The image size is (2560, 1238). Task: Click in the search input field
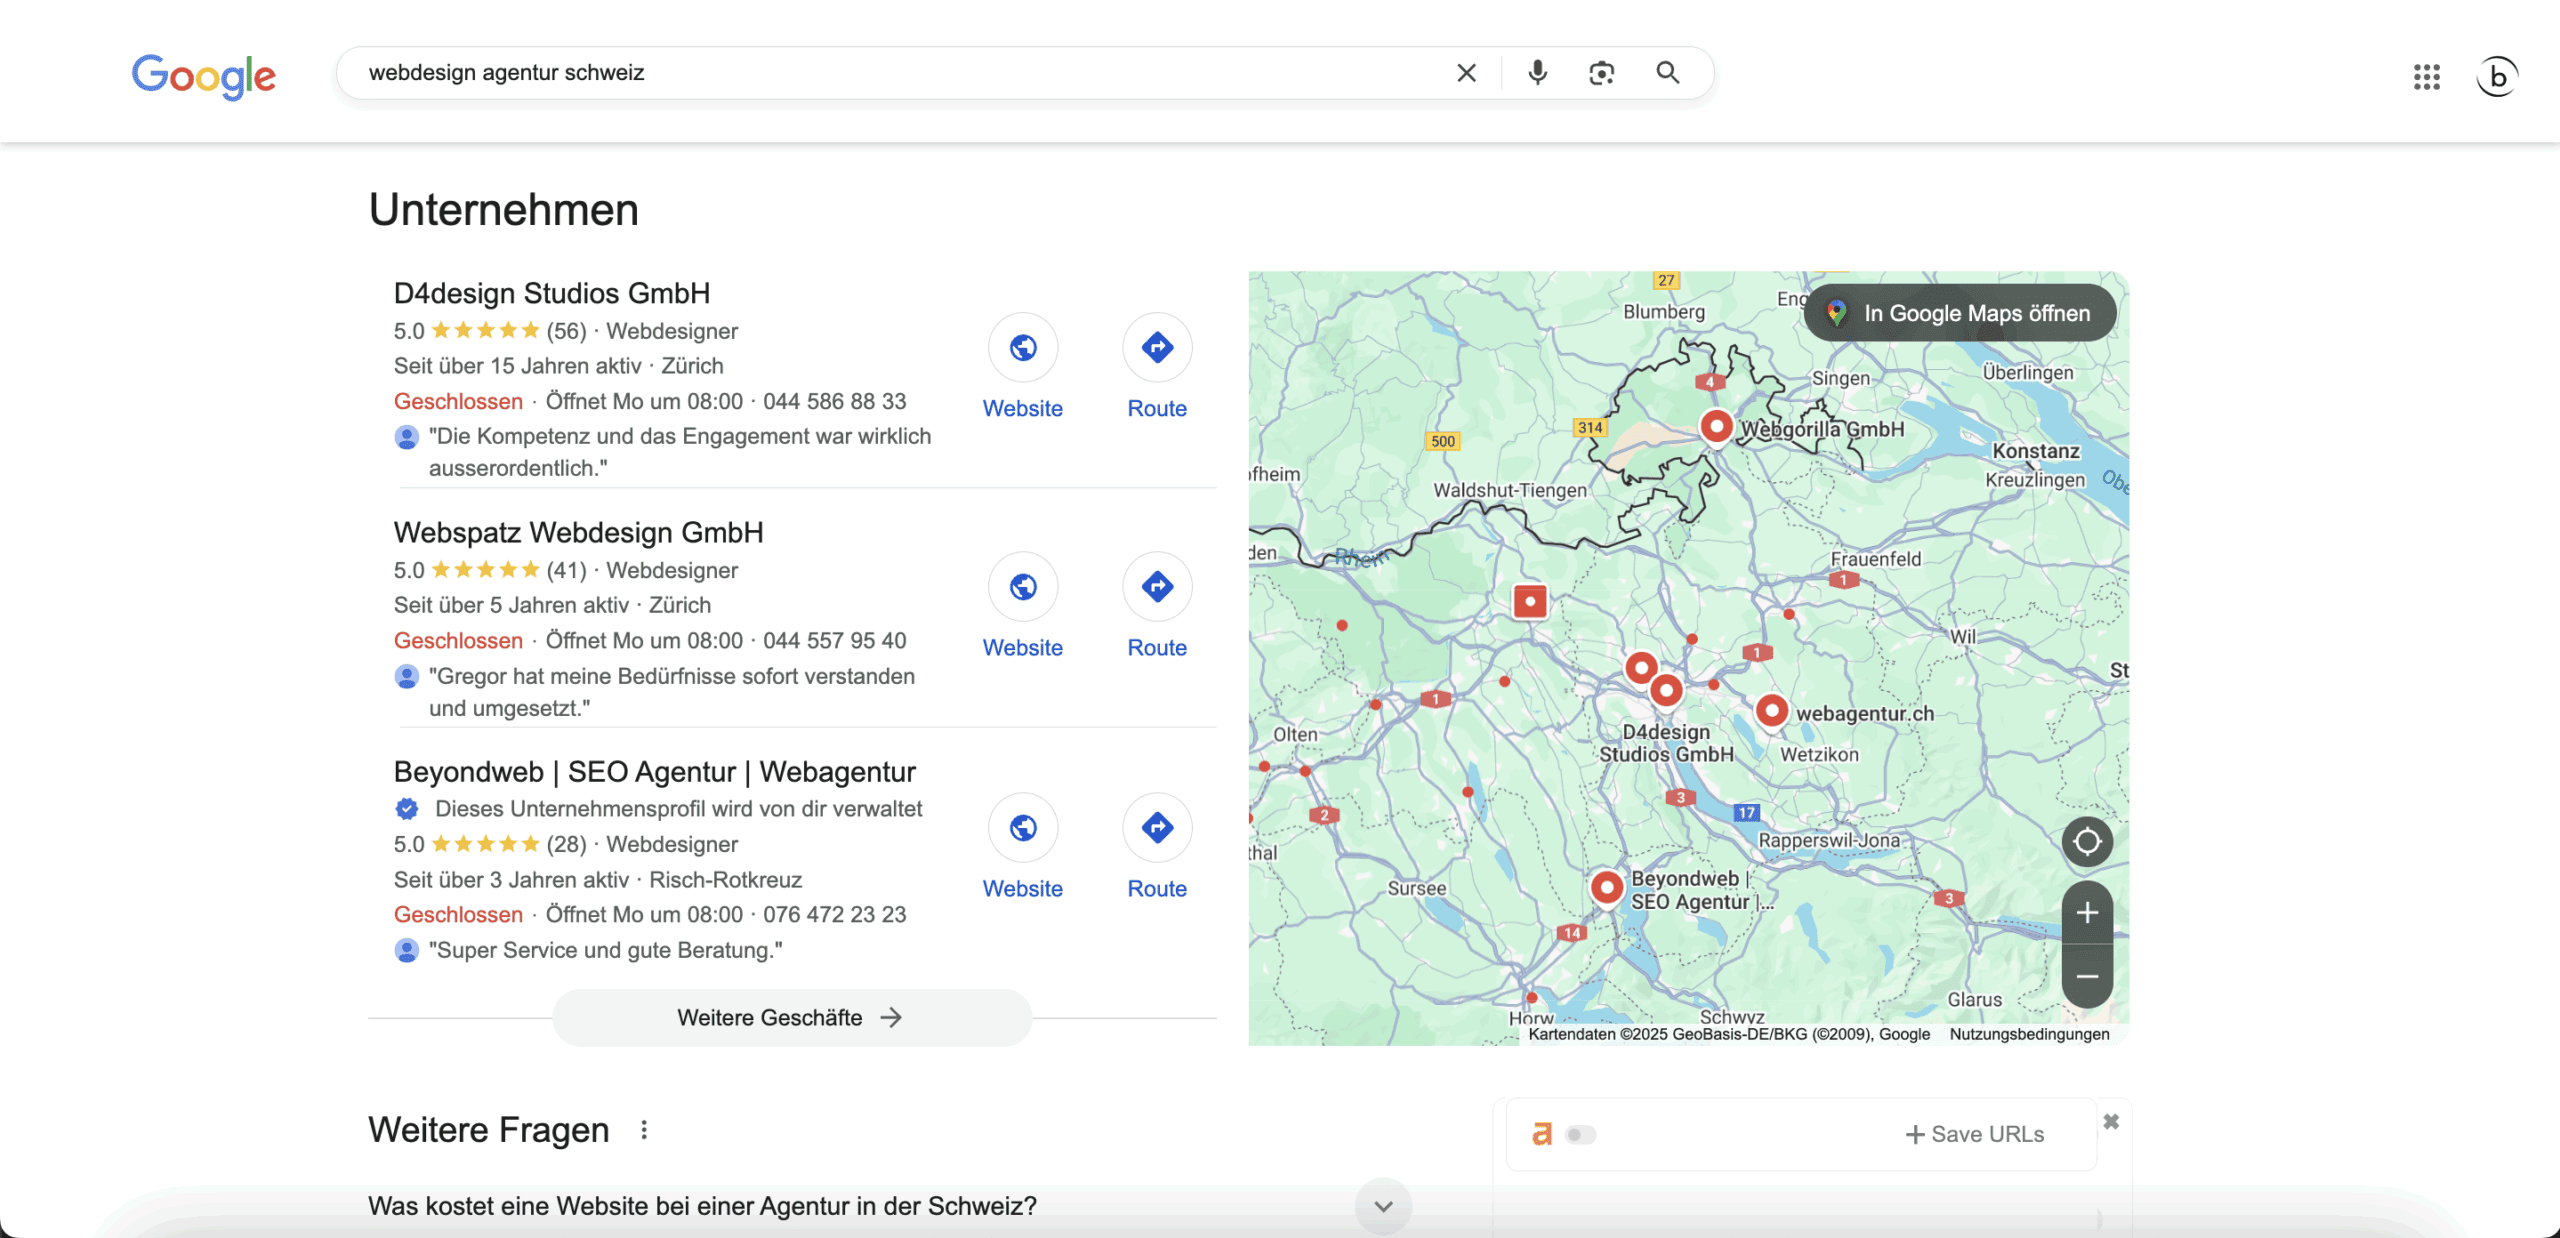[x=900, y=73]
